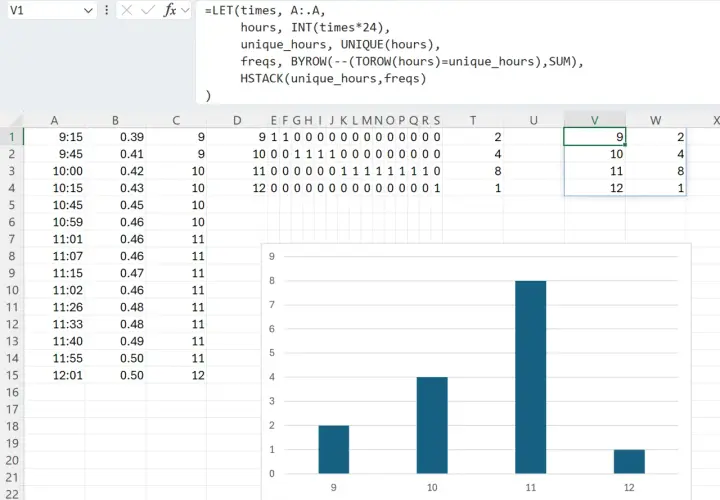Viewport: 720px width, 500px height.
Task: Click cell C3 containing 10
Action: 176,171
